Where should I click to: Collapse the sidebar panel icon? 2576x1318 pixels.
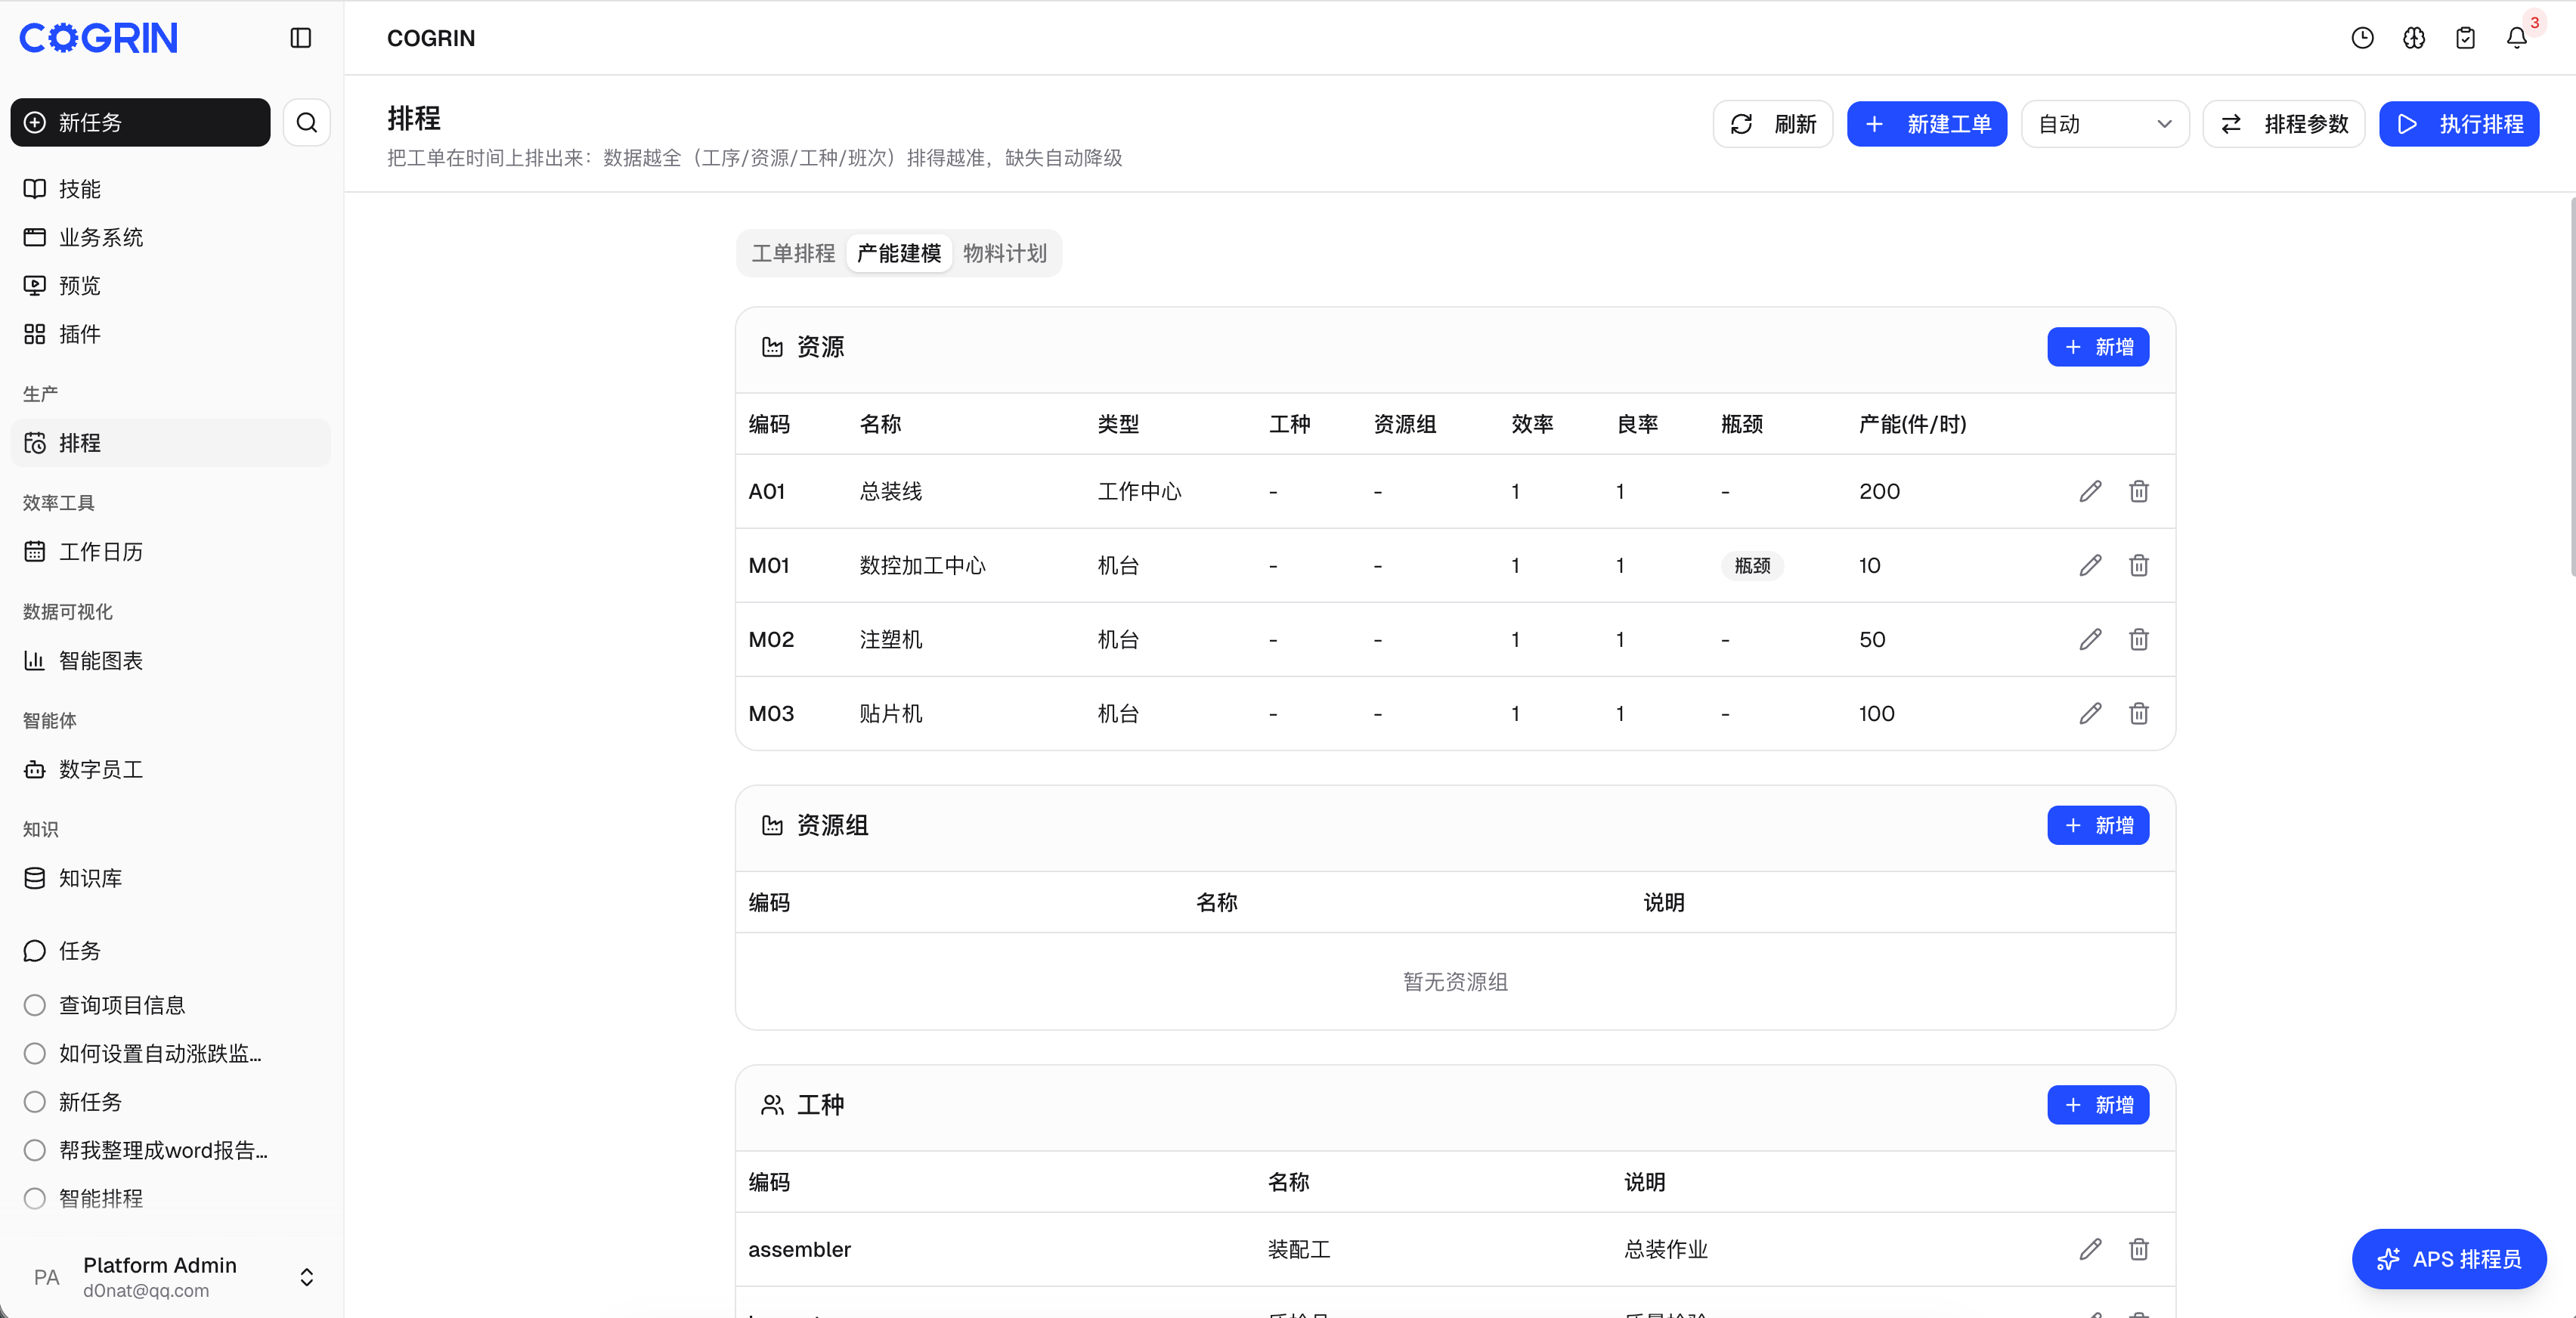(x=301, y=38)
